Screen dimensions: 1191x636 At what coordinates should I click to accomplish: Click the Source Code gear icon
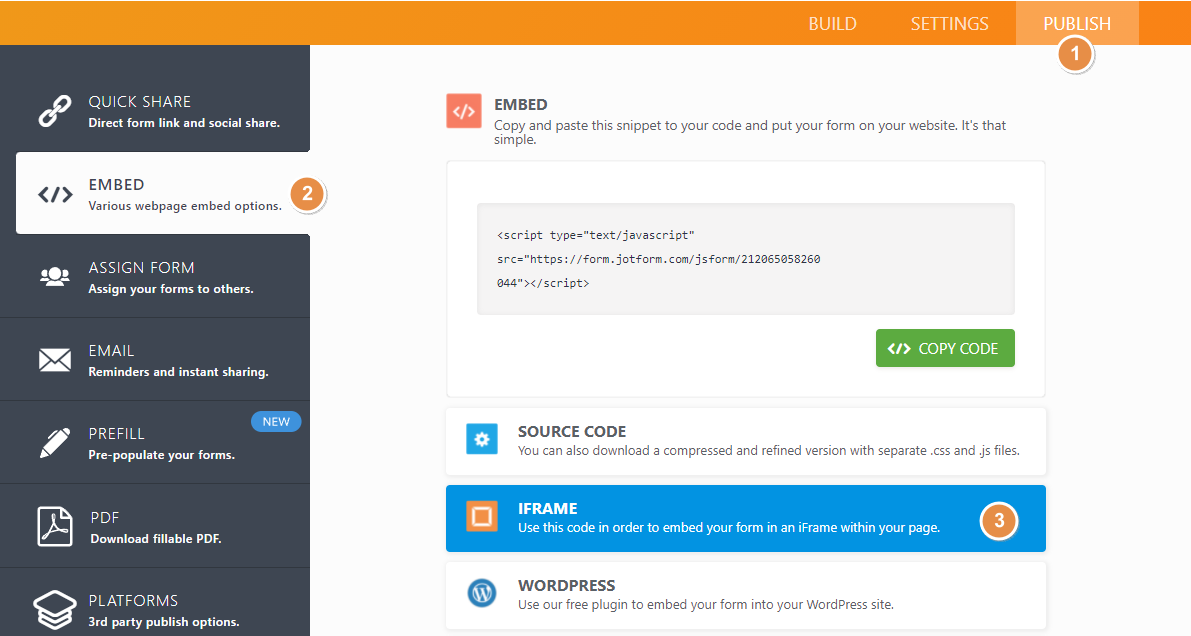pyautogui.click(x=482, y=440)
